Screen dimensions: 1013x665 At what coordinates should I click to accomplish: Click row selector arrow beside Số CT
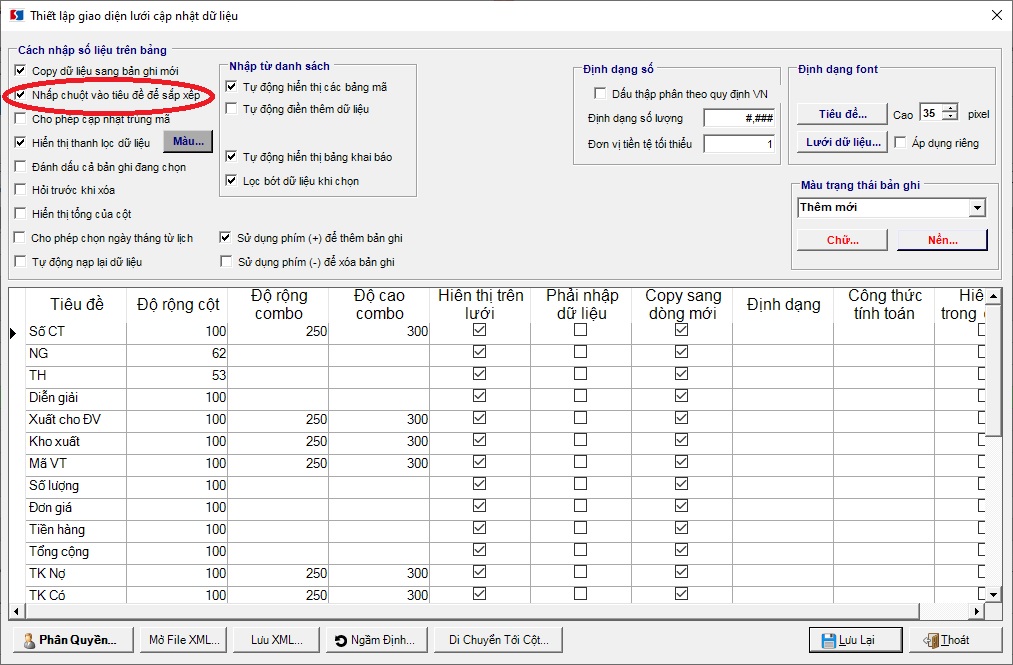tap(14, 333)
